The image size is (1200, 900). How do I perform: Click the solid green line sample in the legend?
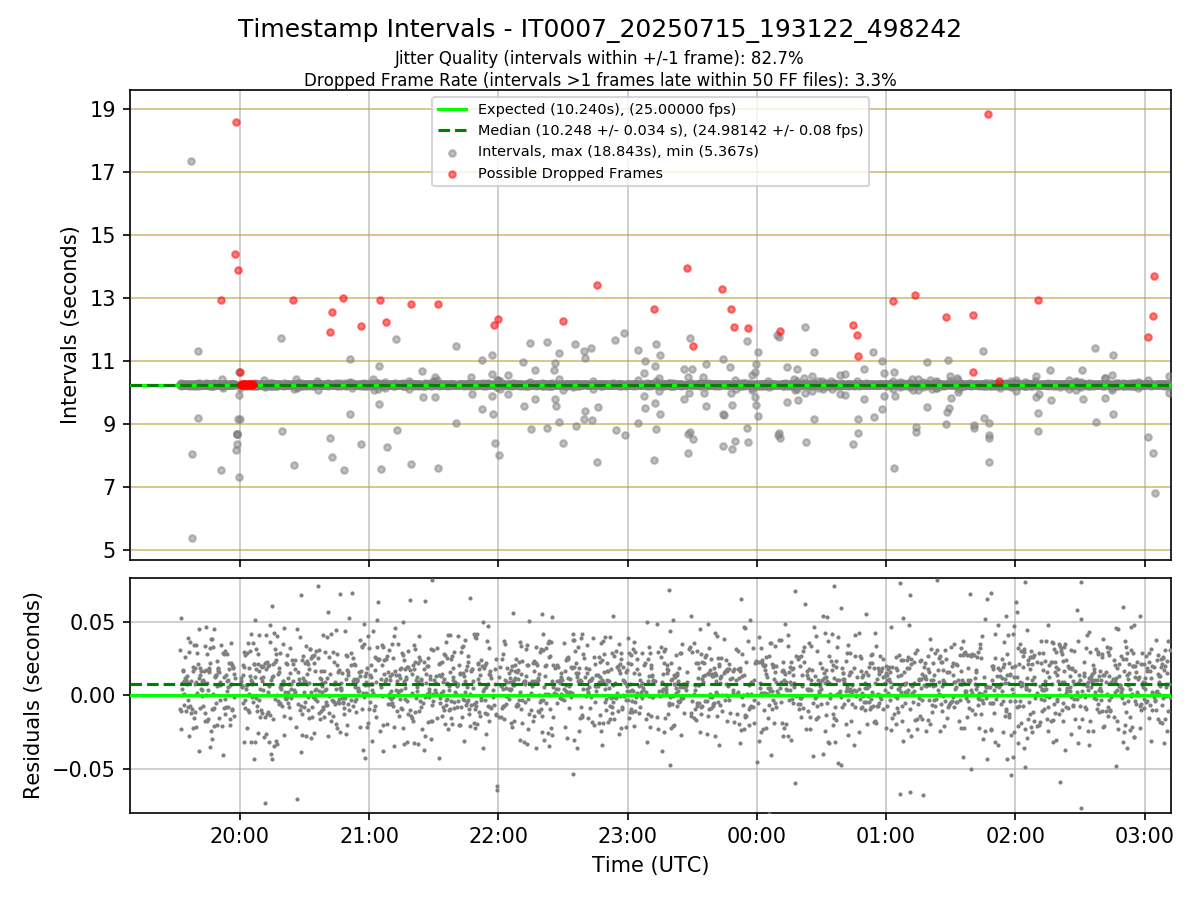coord(453,109)
